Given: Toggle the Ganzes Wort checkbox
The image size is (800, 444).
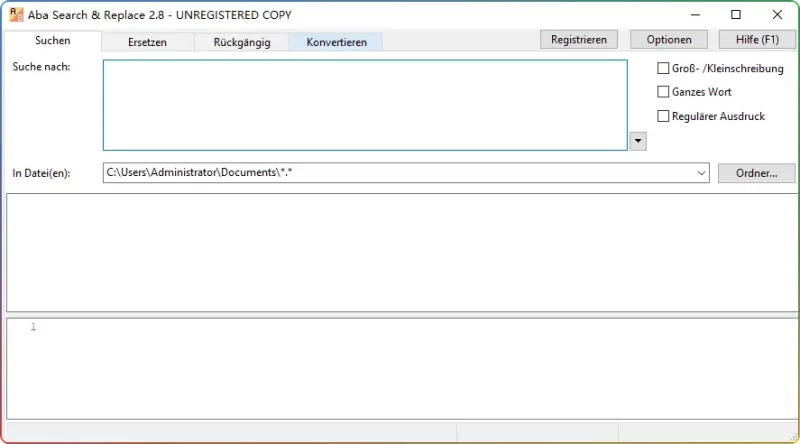Looking at the screenshot, I should coord(663,92).
